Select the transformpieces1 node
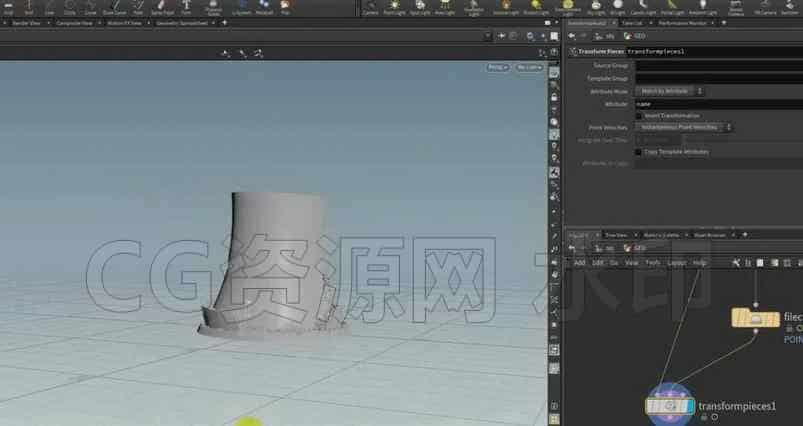Viewport: 803px width, 426px height. pos(669,407)
